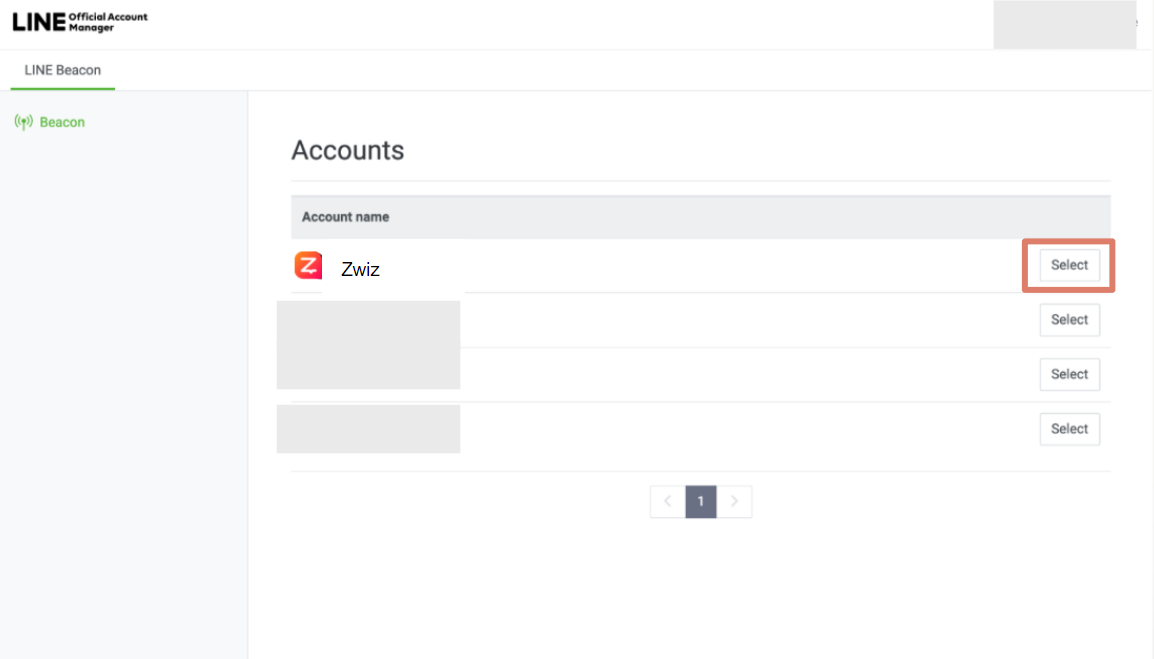Click the Beacon antenna icon in sidebar
This screenshot has width=1154, height=659.
pos(22,121)
